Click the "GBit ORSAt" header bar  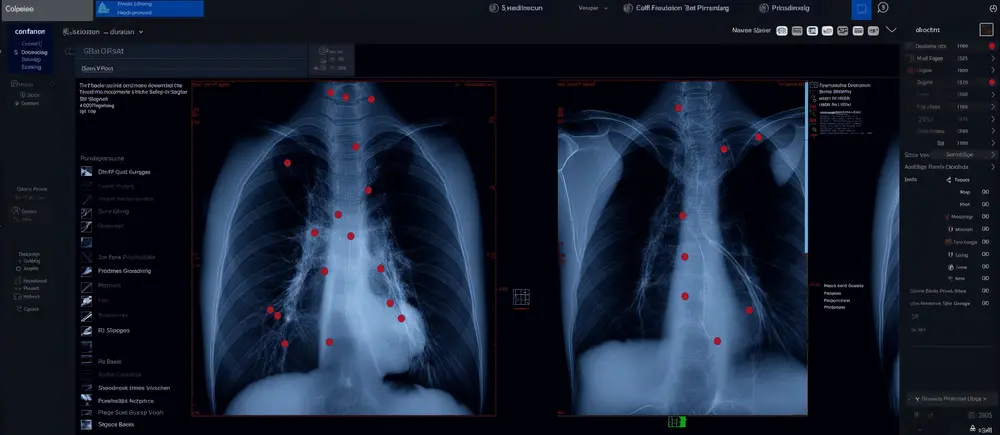(x=191, y=52)
